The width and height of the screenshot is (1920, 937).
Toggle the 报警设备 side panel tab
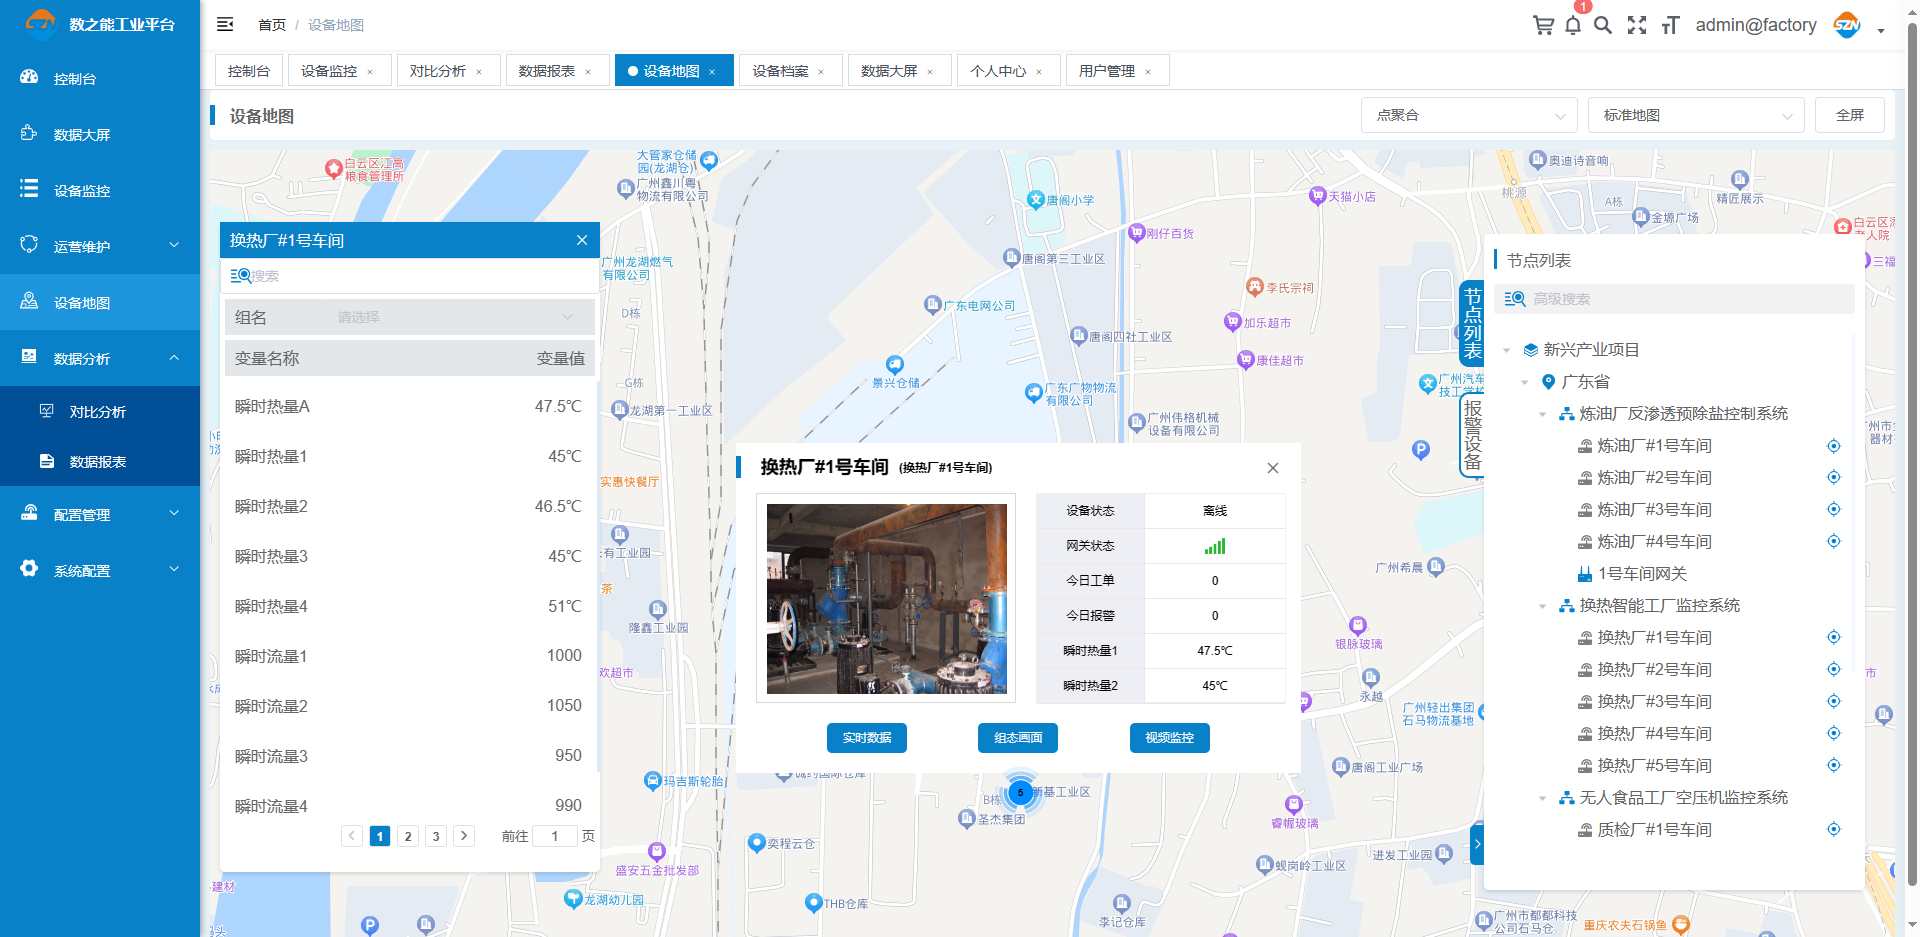click(1472, 435)
